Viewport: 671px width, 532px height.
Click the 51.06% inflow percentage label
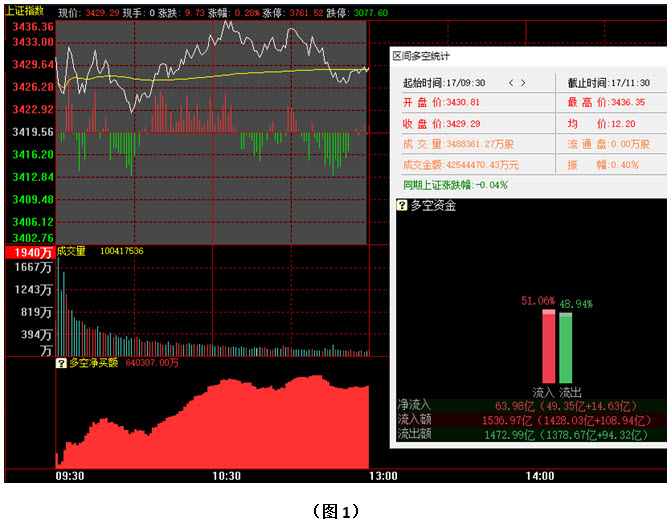538,301
